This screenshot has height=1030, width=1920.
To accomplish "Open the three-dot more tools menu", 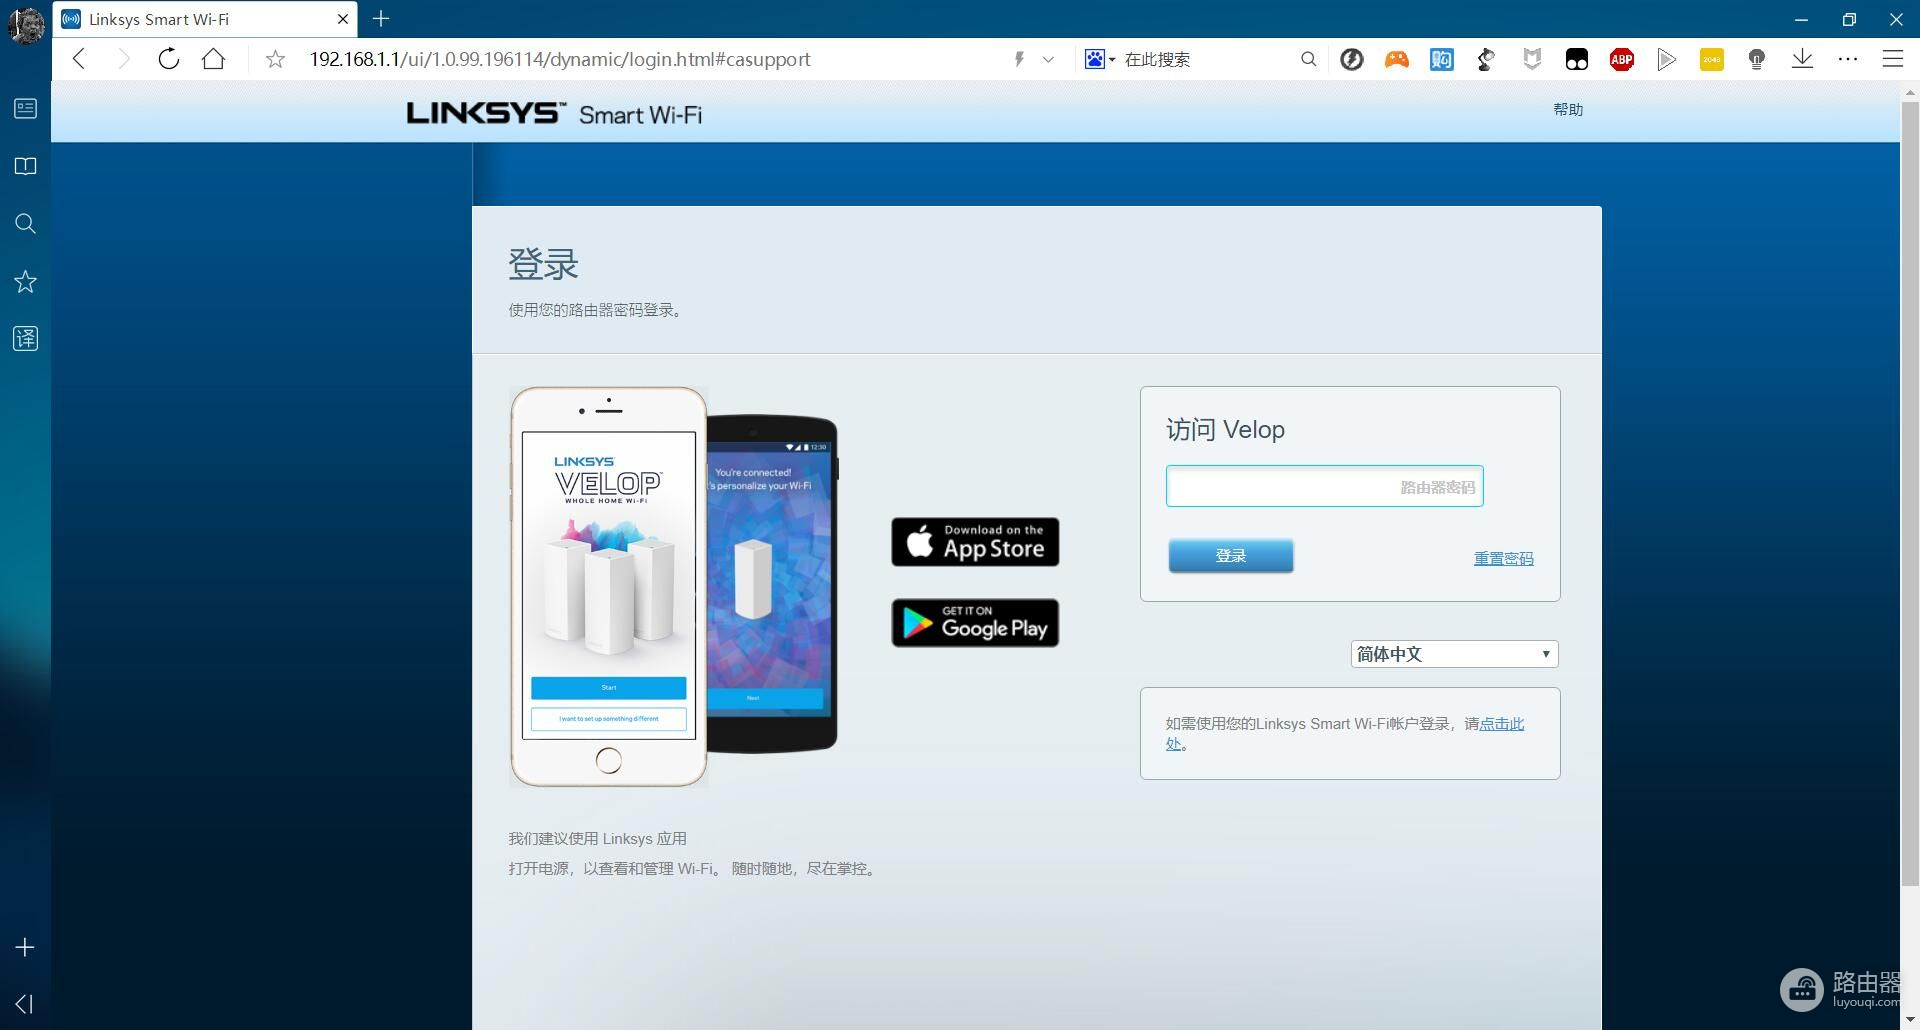I will coord(1847,59).
